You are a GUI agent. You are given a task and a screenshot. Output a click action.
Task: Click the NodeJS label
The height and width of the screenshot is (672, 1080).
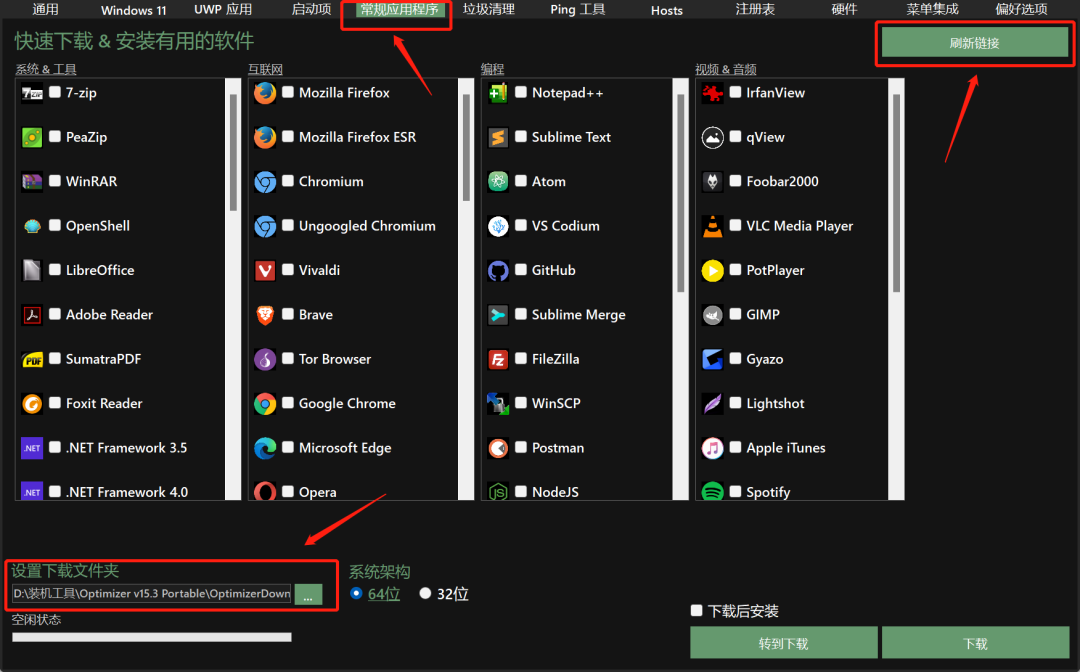(555, 492)
